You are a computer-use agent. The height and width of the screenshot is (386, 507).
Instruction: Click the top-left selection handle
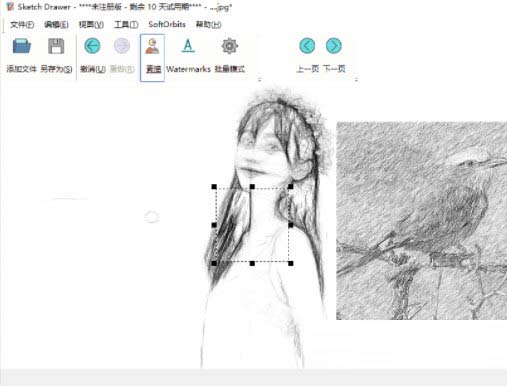(214, 187)
